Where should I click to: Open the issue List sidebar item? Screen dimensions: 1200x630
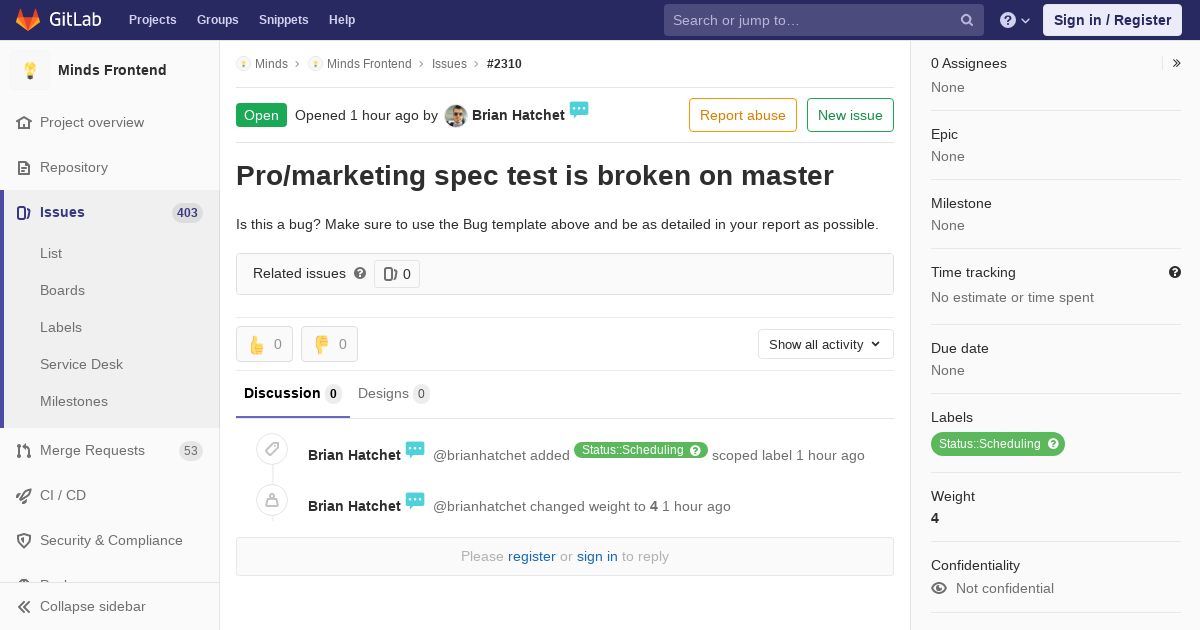[x=51, y=253]
